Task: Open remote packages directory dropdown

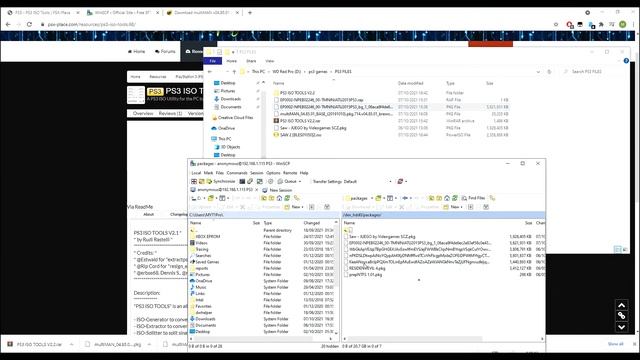Action: (359, 198)
